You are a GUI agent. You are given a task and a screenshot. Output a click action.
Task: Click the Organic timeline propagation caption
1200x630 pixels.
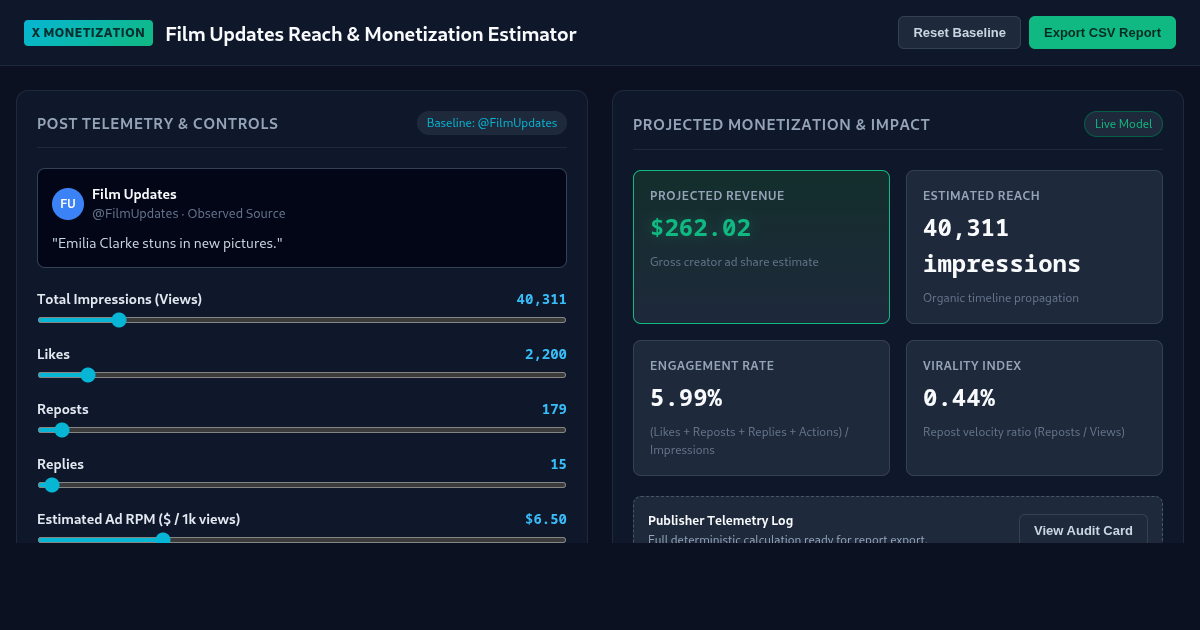coord(1001,298)
